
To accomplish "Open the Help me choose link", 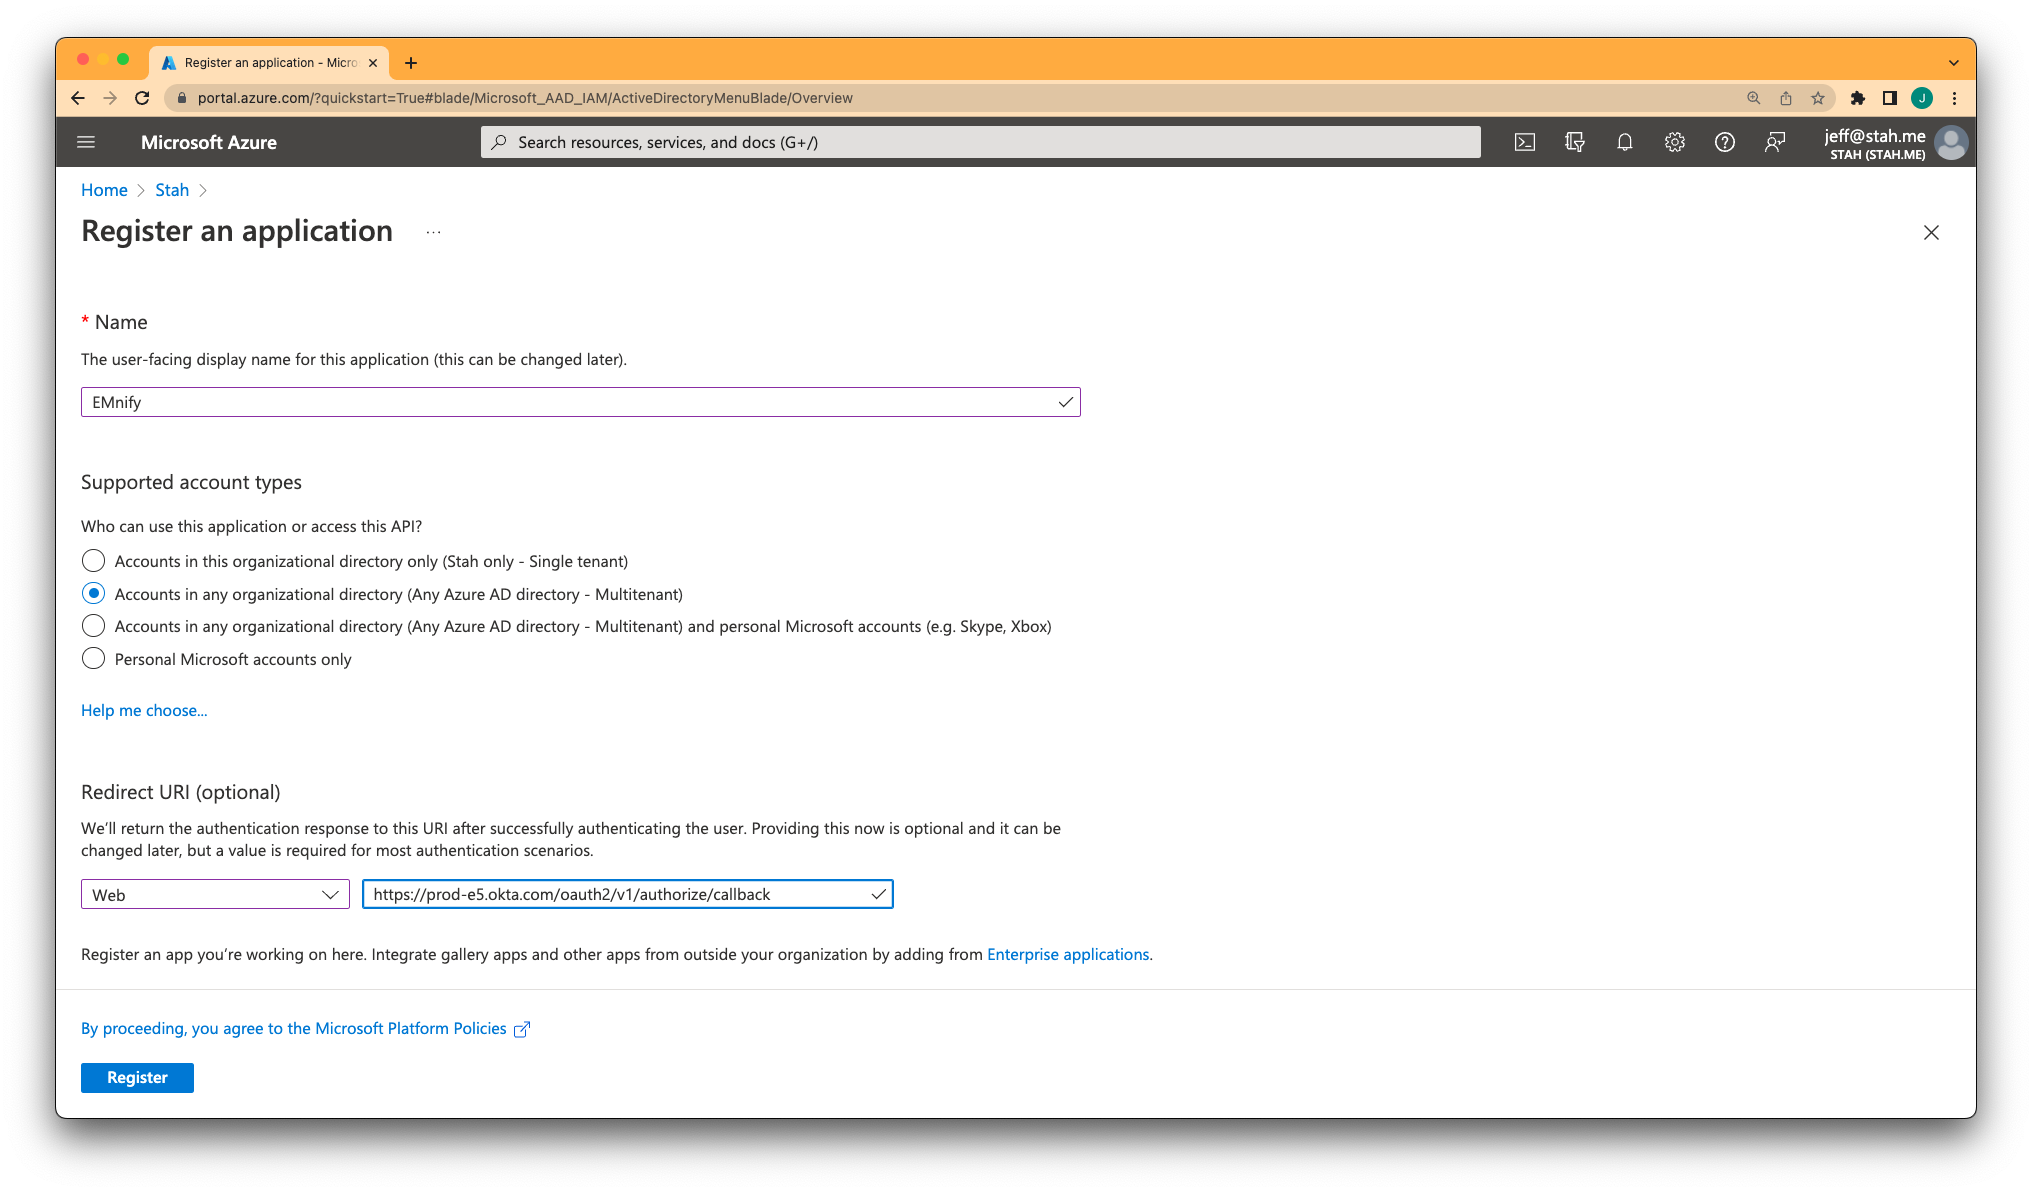I will tap(144, 710).
